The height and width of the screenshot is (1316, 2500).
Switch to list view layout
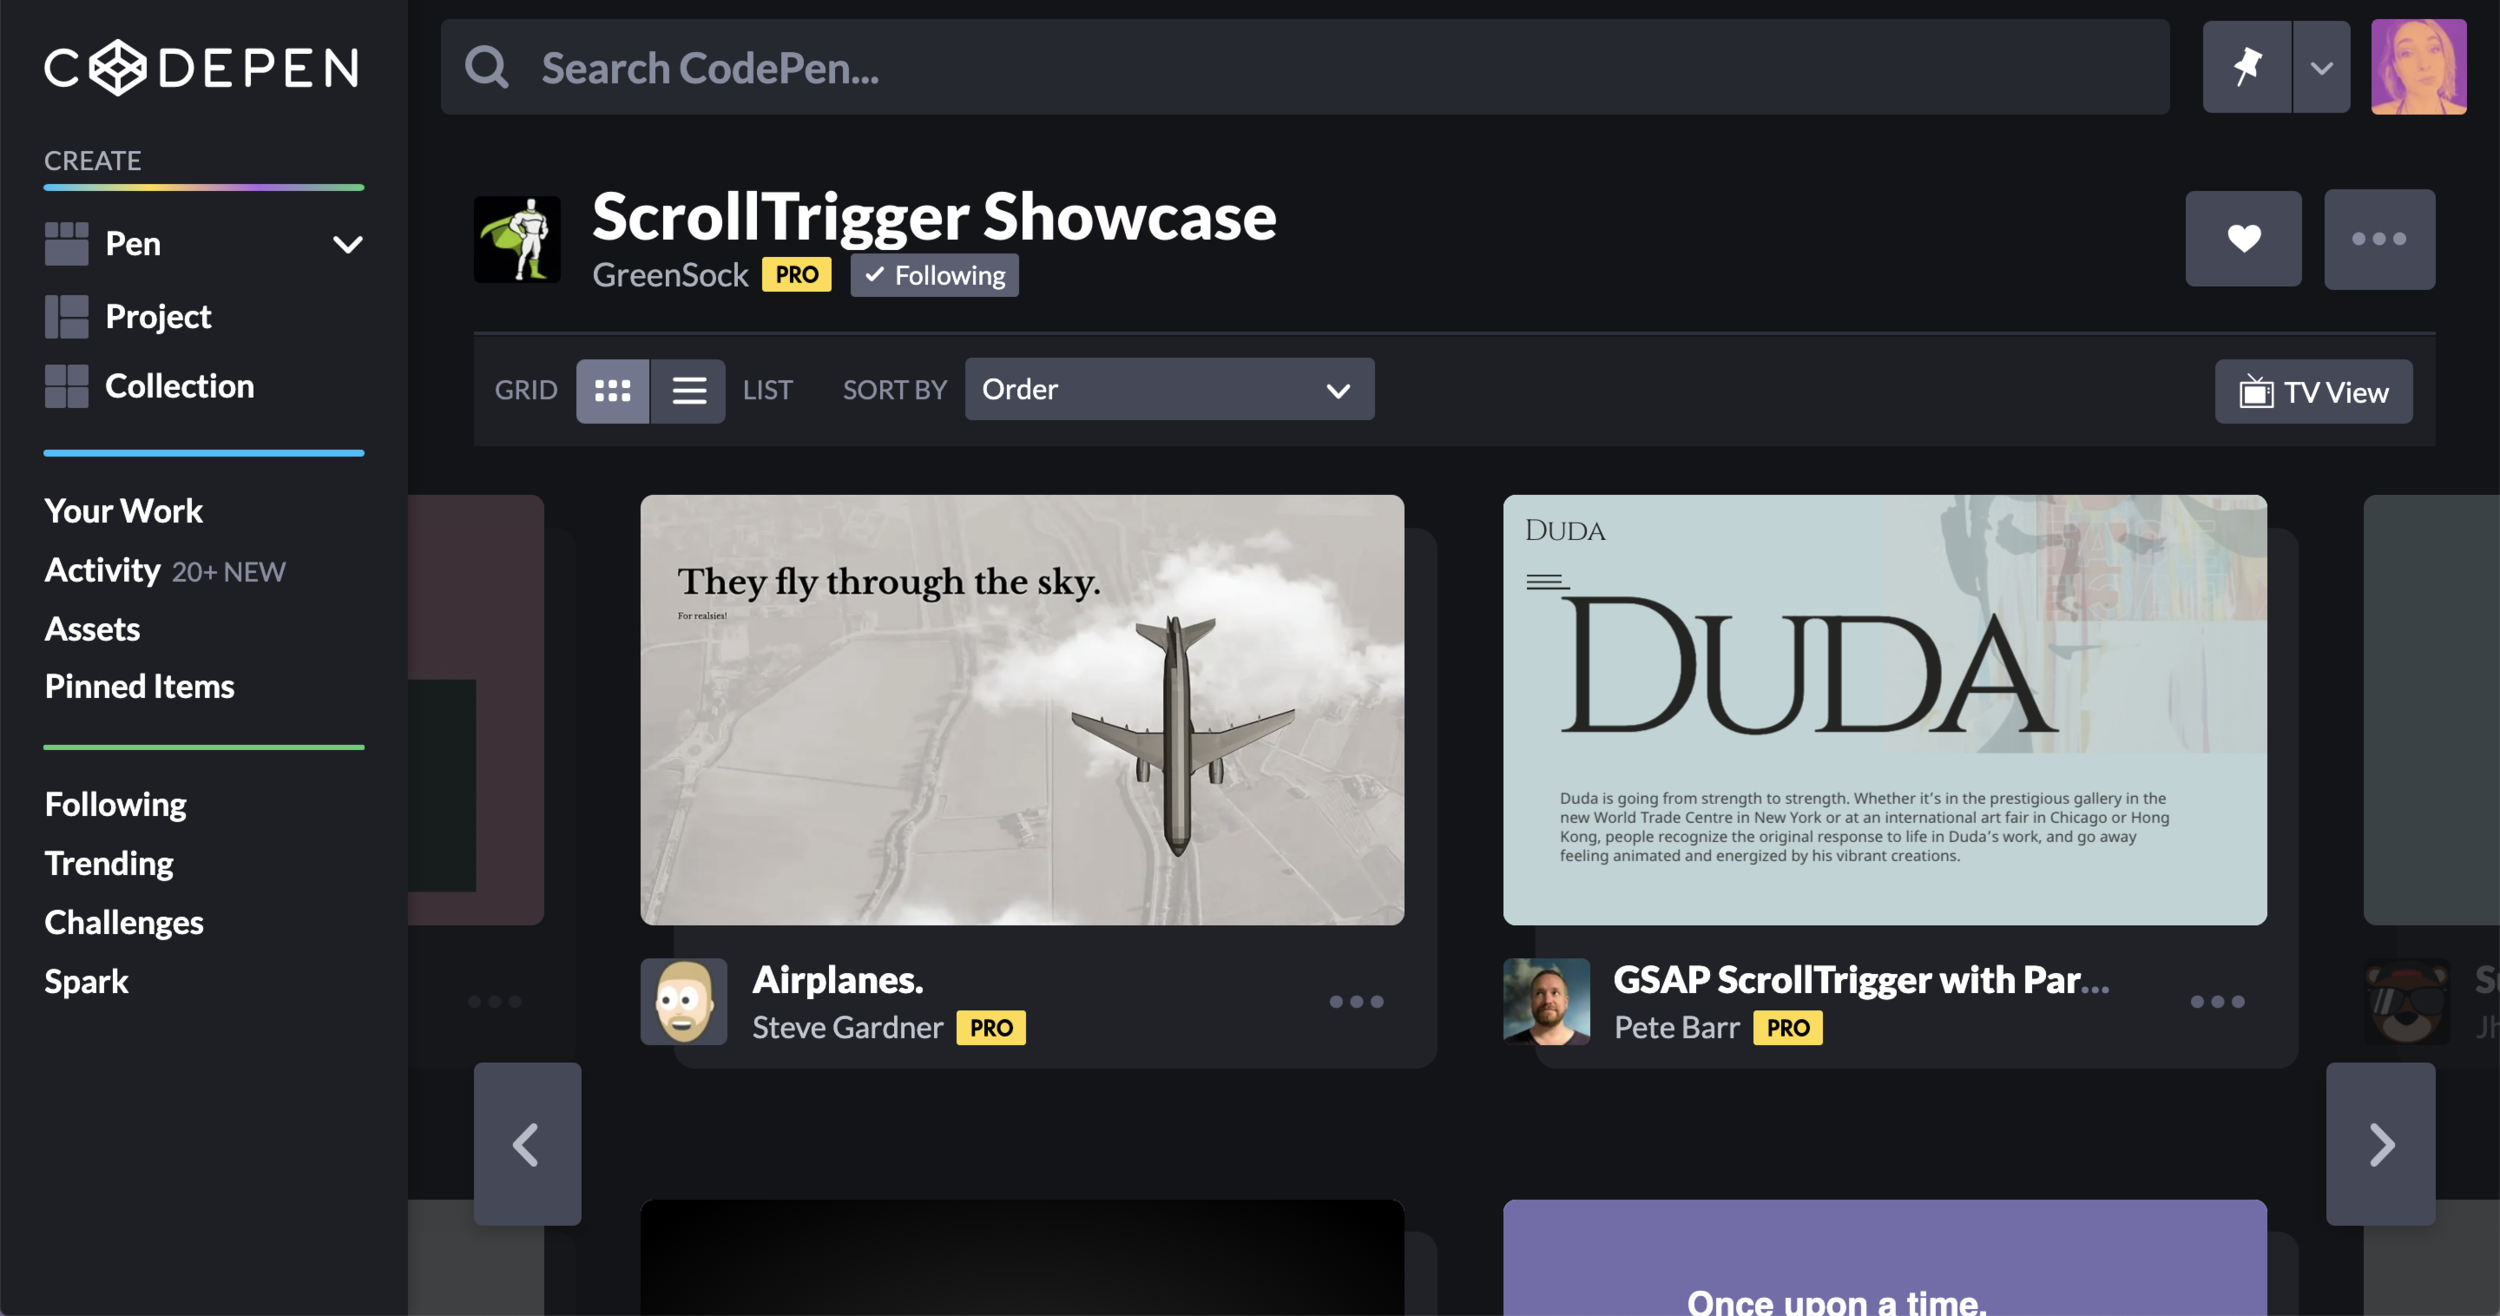coord(688,391)
